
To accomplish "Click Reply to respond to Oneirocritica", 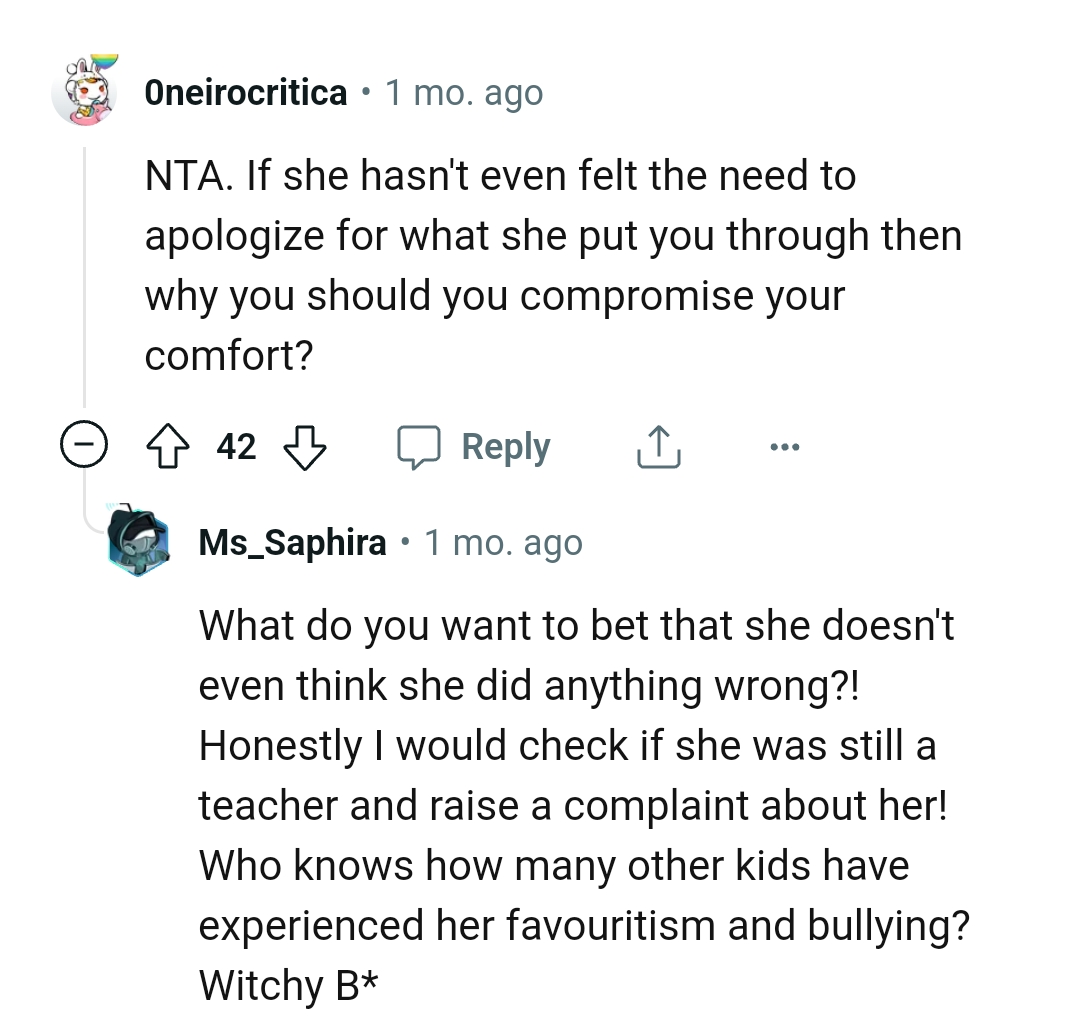I will 505,446.
